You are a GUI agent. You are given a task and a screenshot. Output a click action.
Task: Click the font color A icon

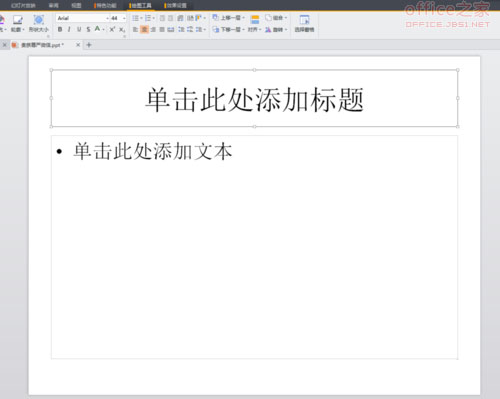[x=97, y=29]
